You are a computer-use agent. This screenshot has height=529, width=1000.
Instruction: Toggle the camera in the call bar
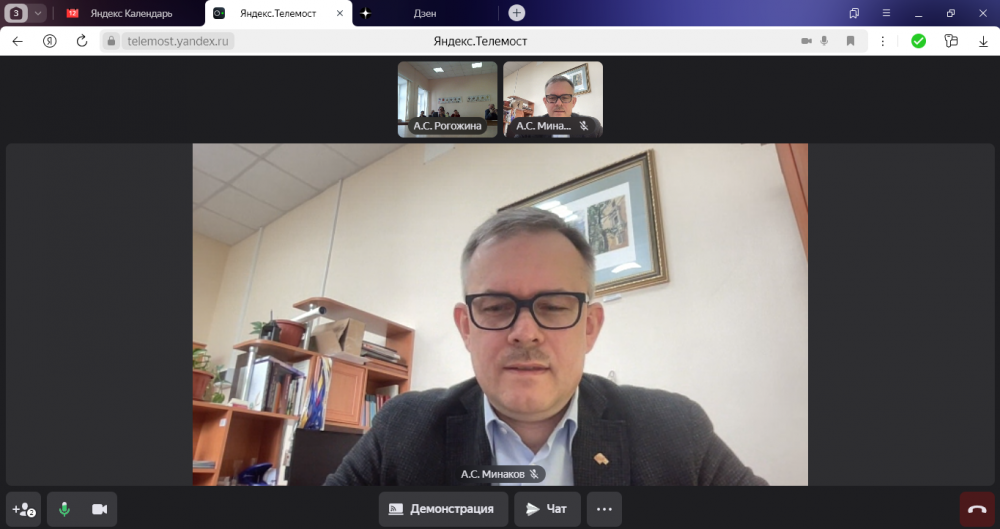point(99,509)
